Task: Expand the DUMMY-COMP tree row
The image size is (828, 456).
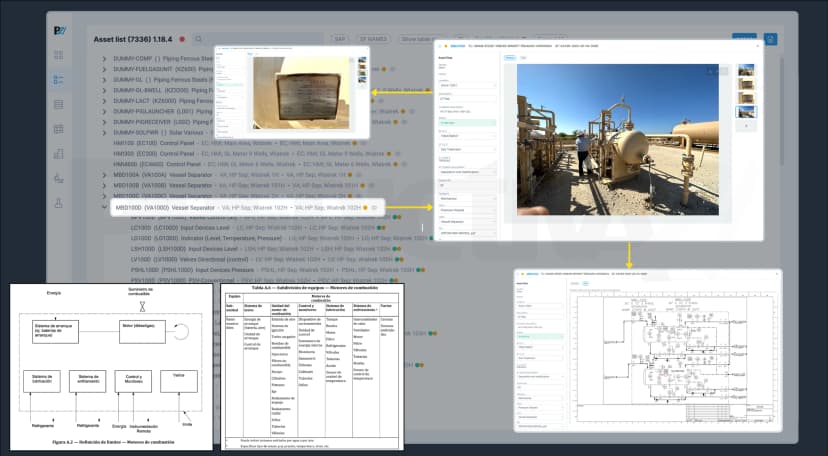Action: (x=105, y=59)
